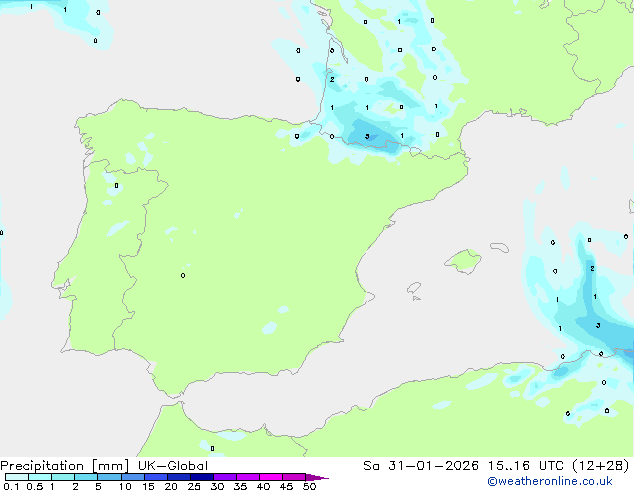Click the '0.1' legend scale label
This screenshot has width=634, height=490.
(x=11, y=486)
